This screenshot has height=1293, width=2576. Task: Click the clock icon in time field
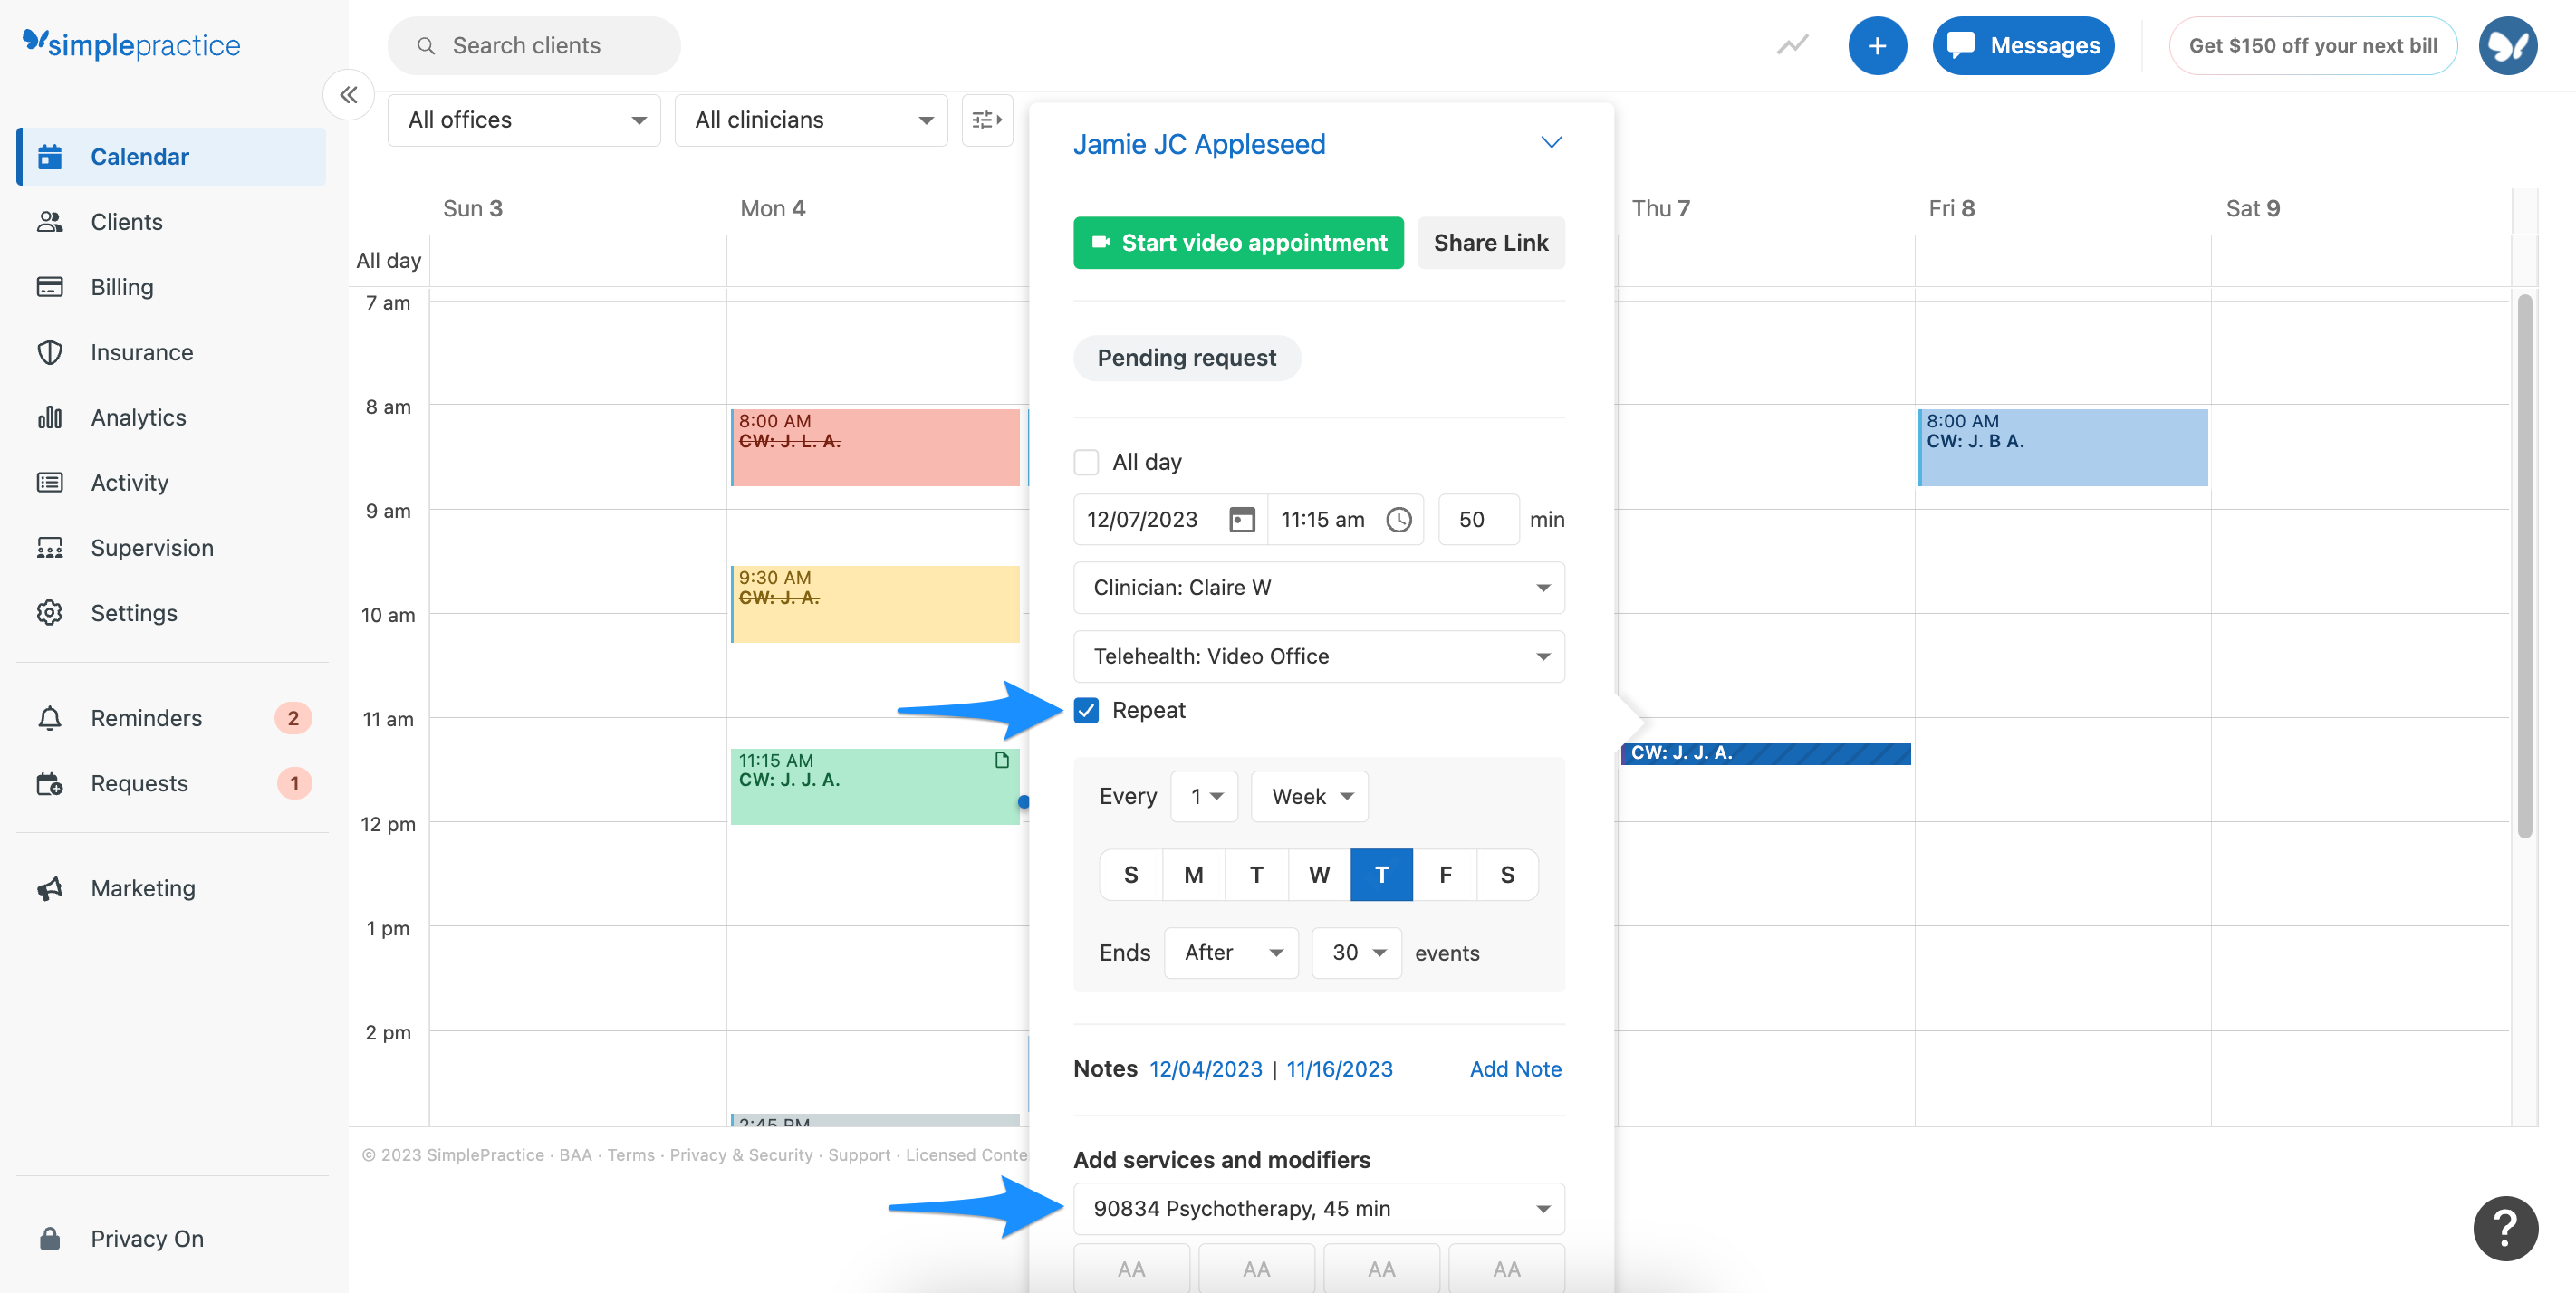1398,519
